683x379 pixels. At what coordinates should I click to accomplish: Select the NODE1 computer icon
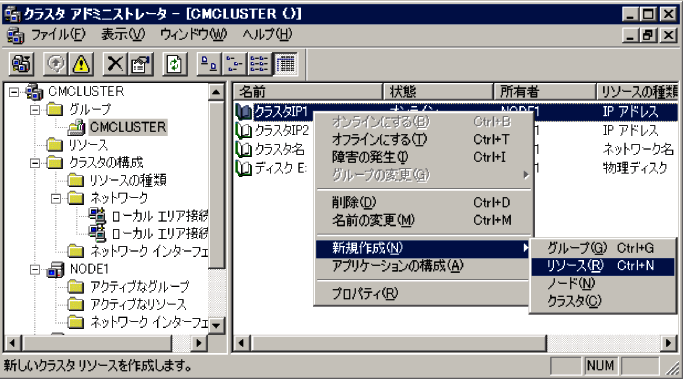click(x=56, y=269)
